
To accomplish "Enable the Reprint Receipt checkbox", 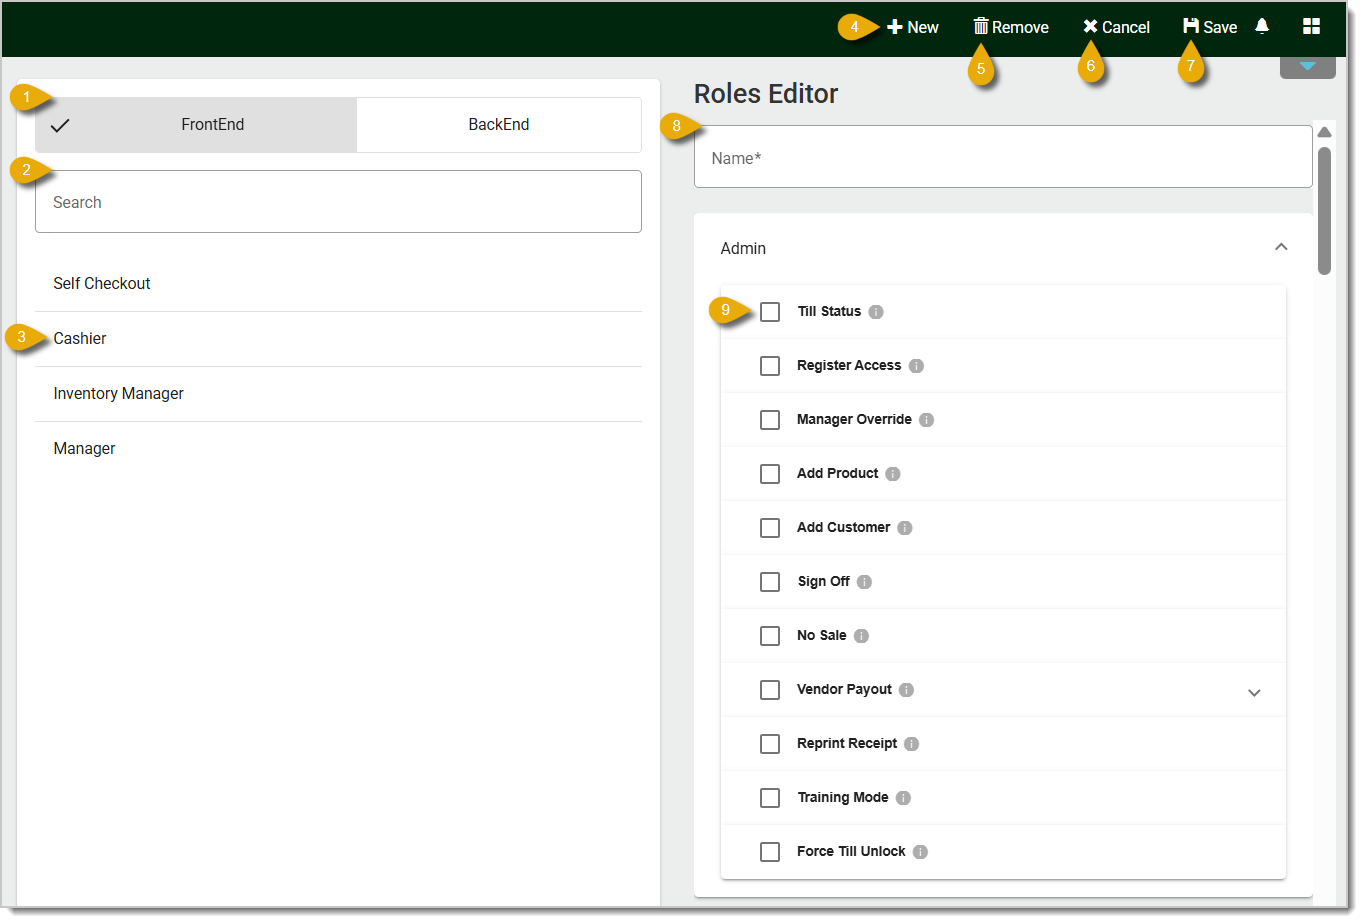I will pyautogui.click(x=770, y=744).
